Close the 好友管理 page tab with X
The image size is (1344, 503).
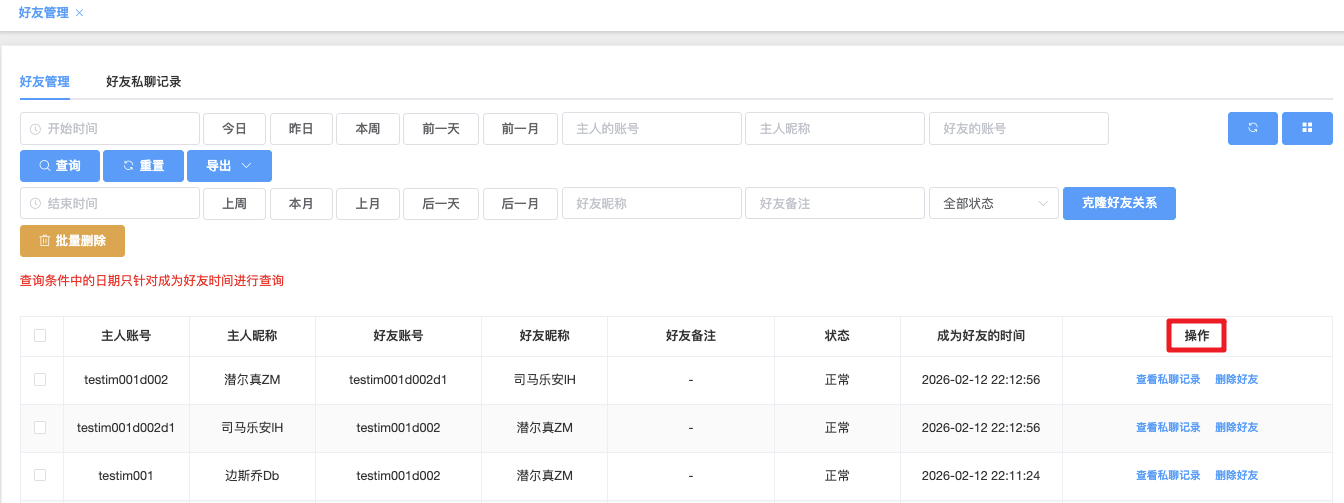coord(80,13)
